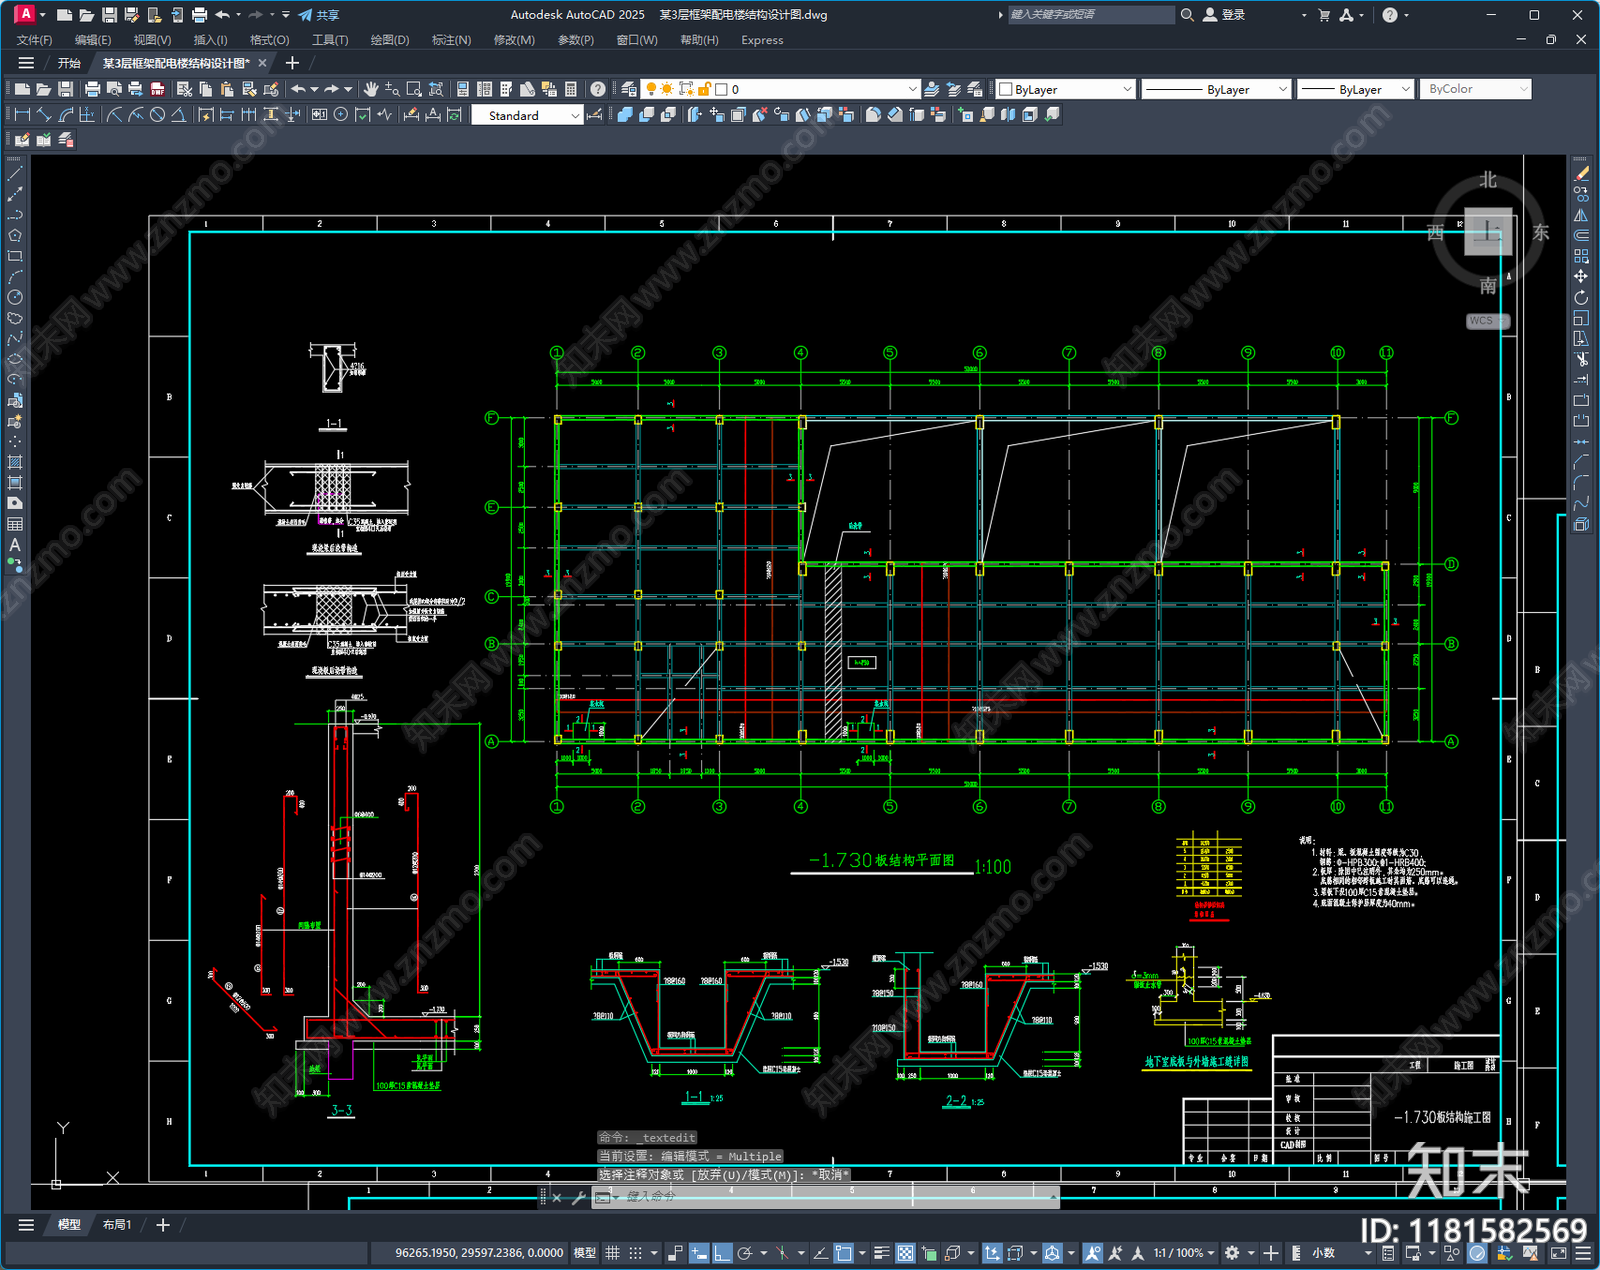Image resolution: width=1600 pixels, height=1270 pixels.
Task: Toggle polar tracking in status bar
Action: [x=745, y=1253]
